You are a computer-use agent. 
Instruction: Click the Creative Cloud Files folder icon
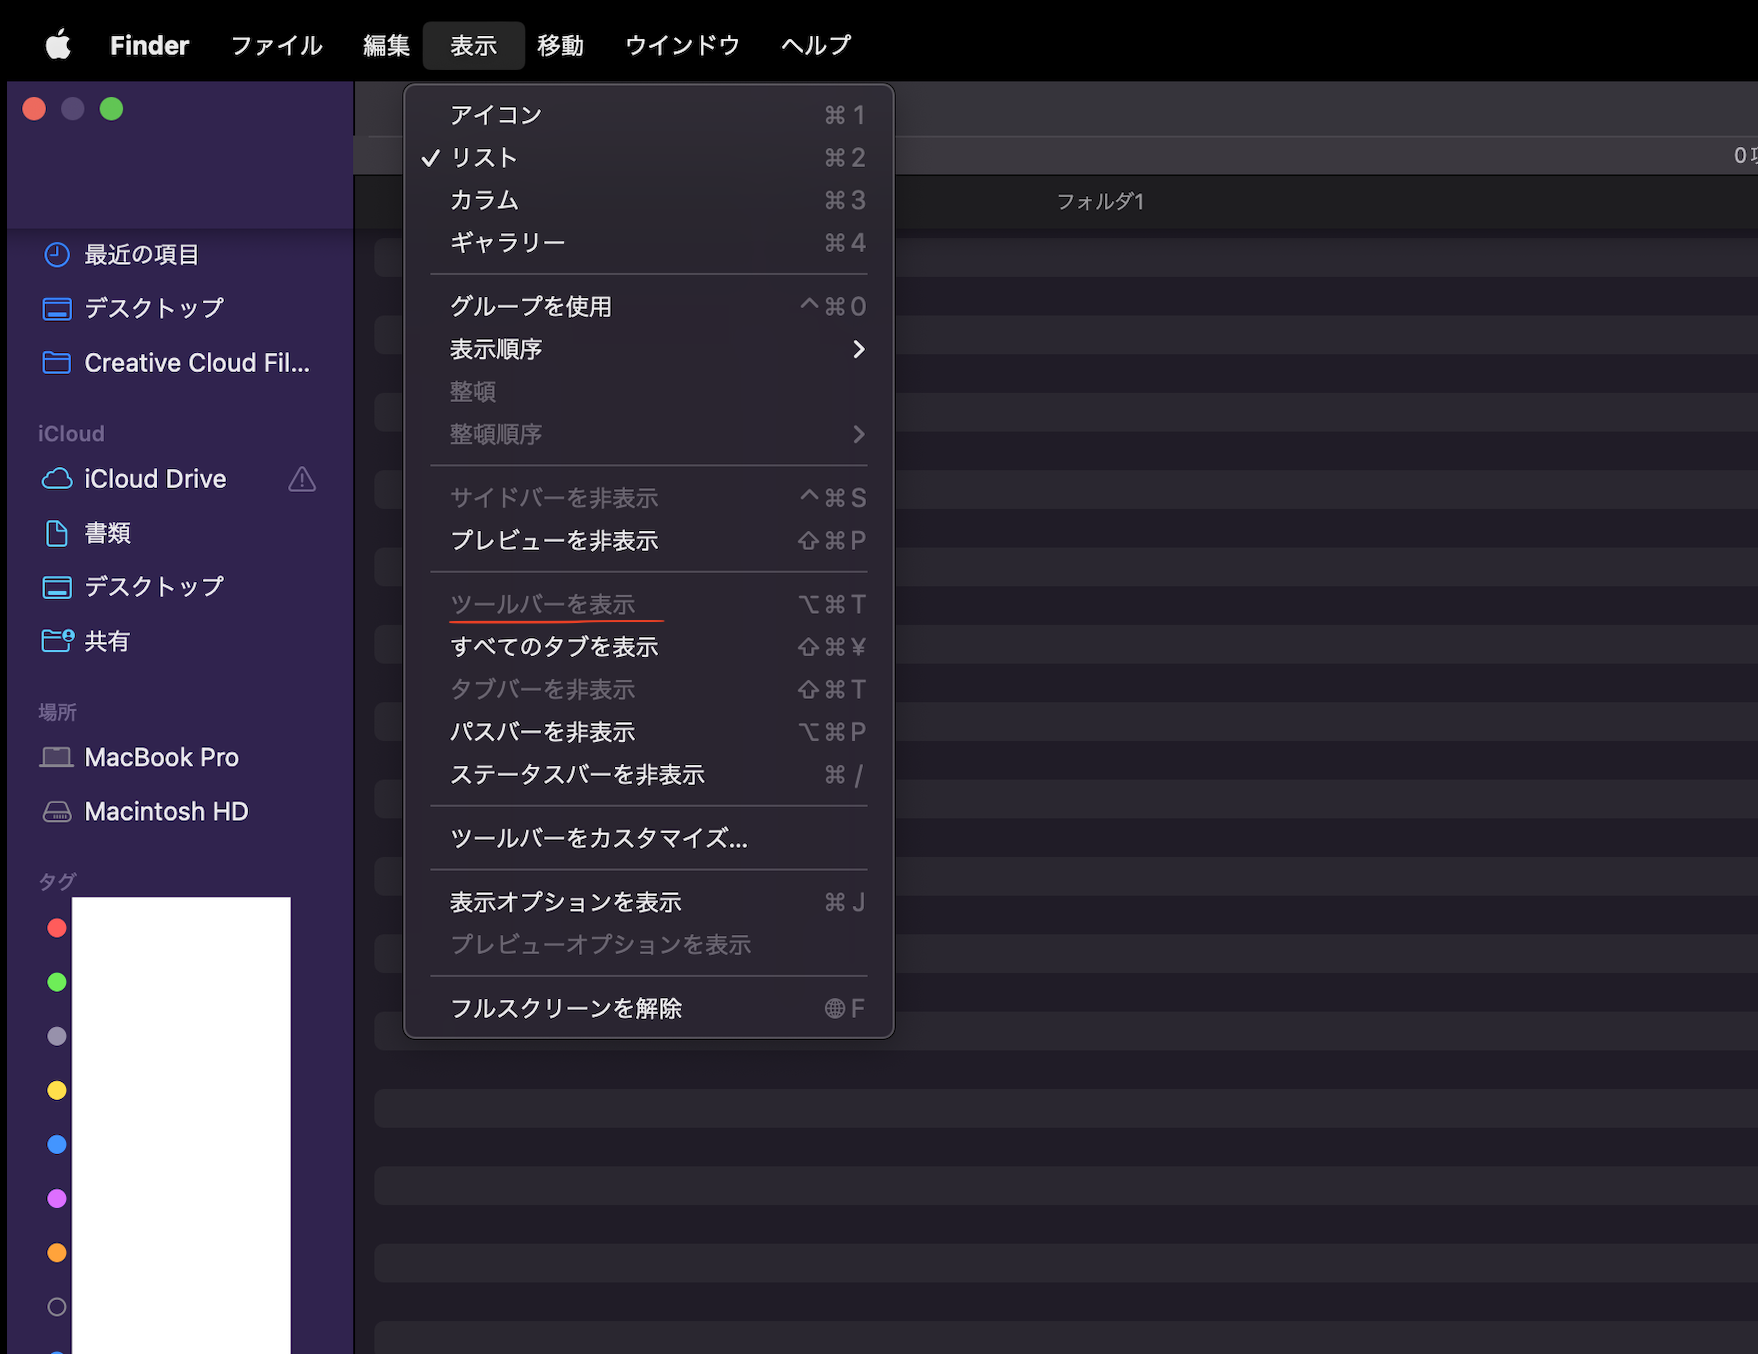[57, 363]
